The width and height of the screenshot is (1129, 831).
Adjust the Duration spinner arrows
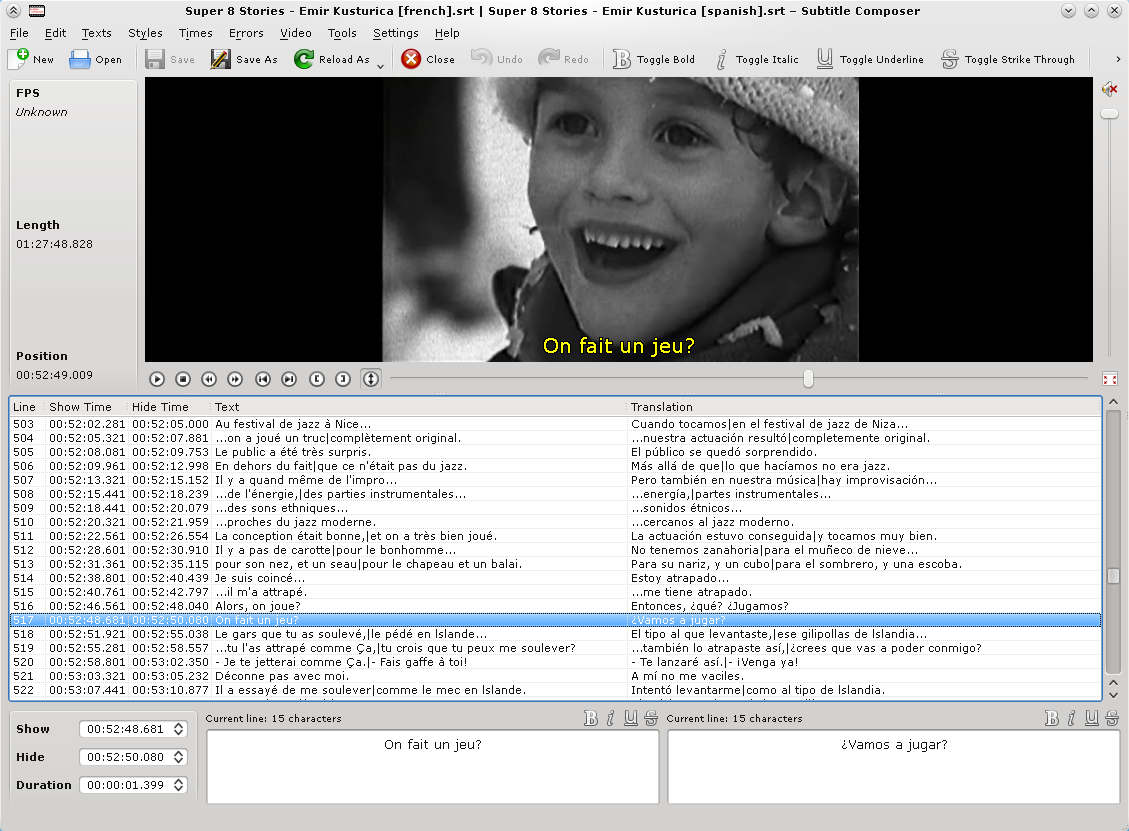179,785
